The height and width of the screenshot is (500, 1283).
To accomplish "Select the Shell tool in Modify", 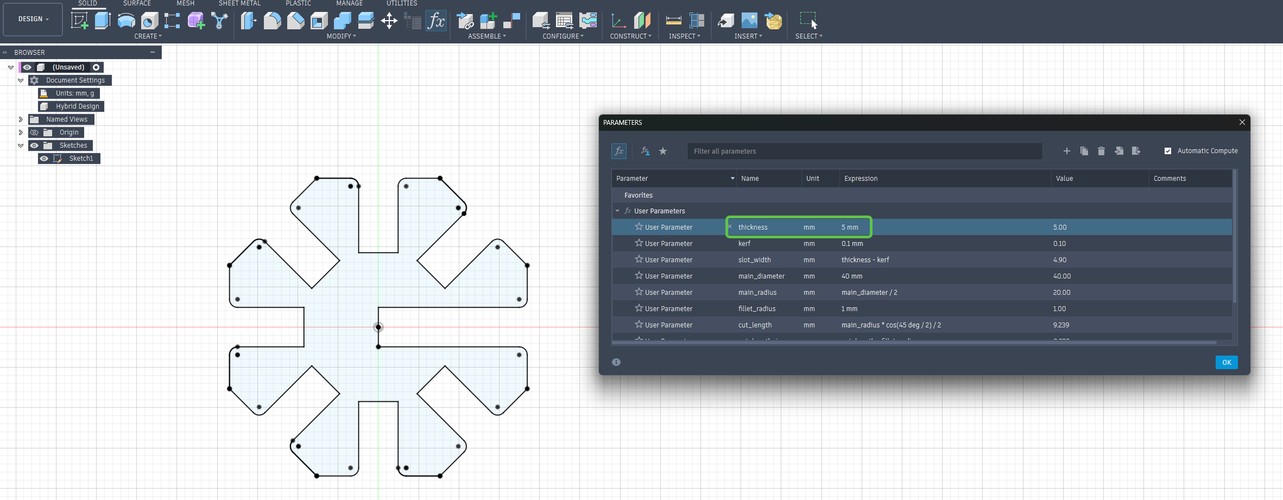I will pyautogui.click(x=318, y=20).
